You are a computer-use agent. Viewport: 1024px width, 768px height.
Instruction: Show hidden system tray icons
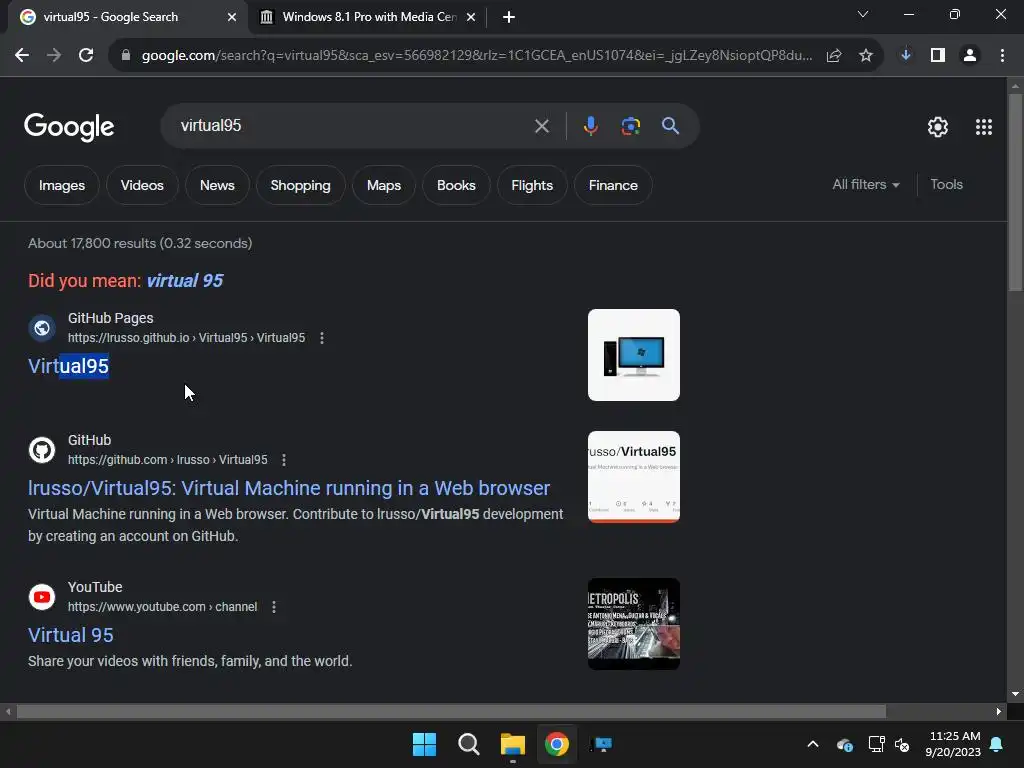pyautogui.click(x=813, y=744)
